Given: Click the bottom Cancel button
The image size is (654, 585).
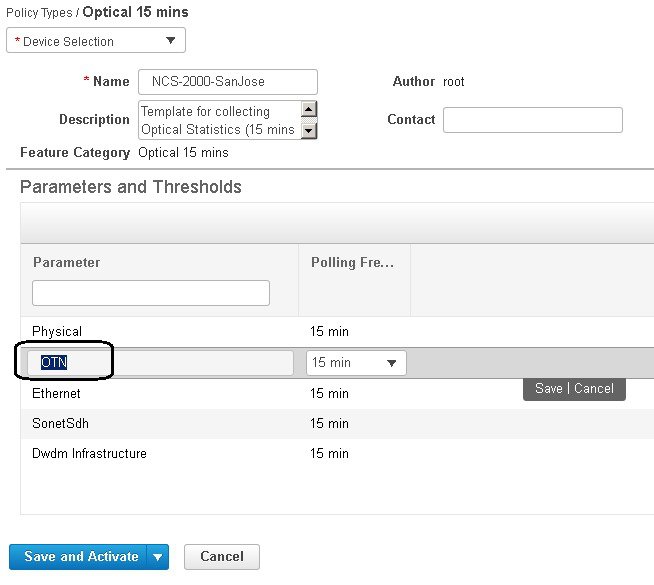Looking at the screenshot, I should 222,557.
